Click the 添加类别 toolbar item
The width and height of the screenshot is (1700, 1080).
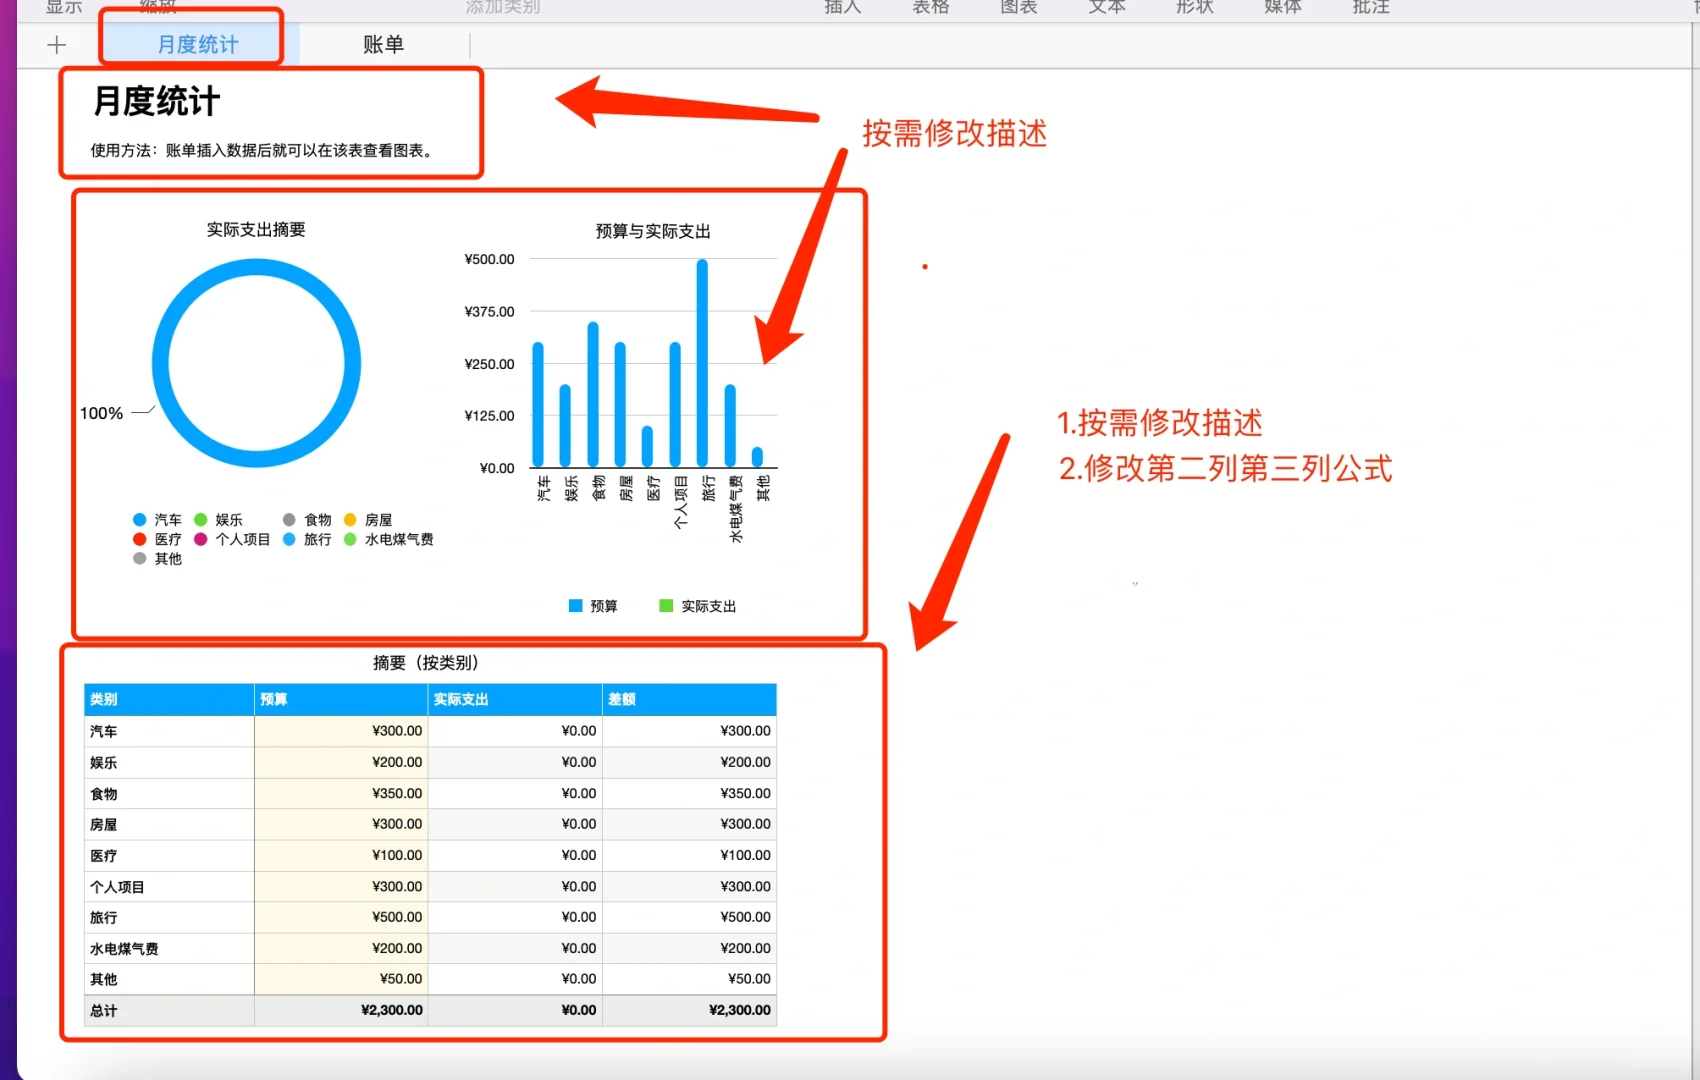[x=502, y=8]
